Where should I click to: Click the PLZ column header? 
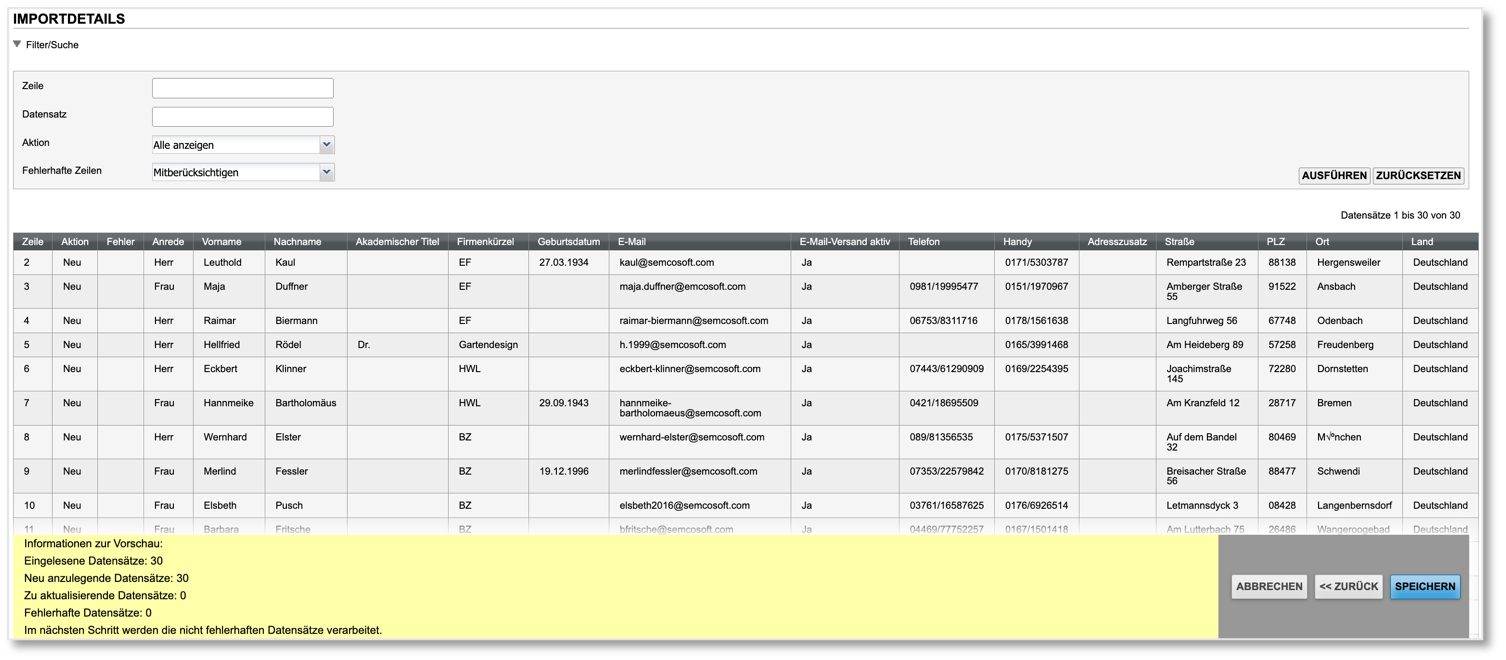point(1275,242)
